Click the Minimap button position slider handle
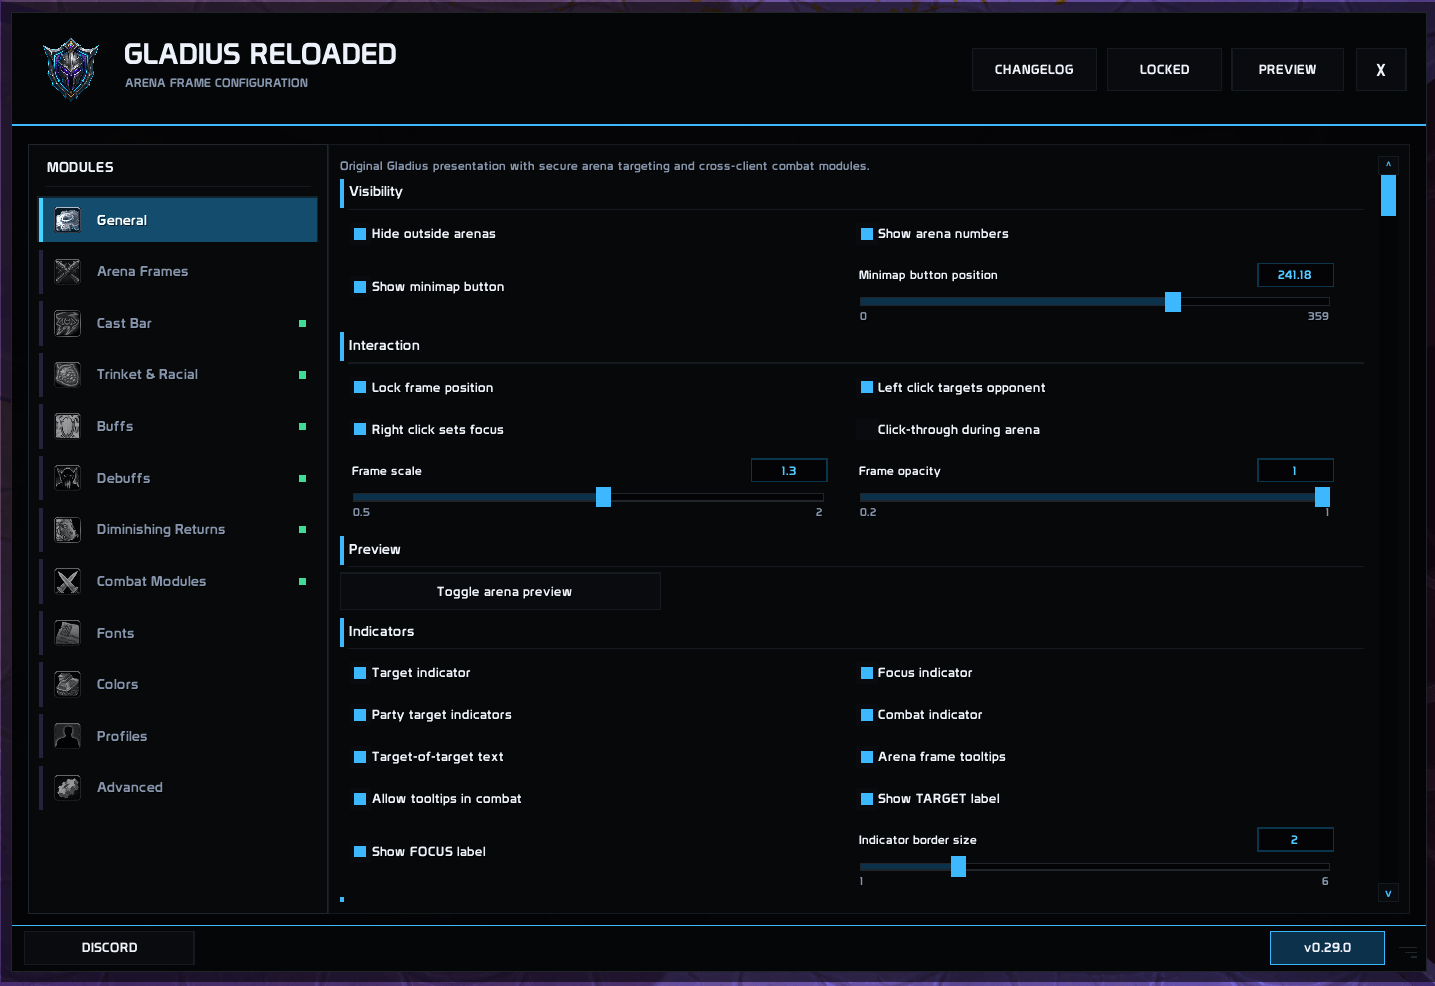This screenshot has height=986, width=1435. (1173, 302)
